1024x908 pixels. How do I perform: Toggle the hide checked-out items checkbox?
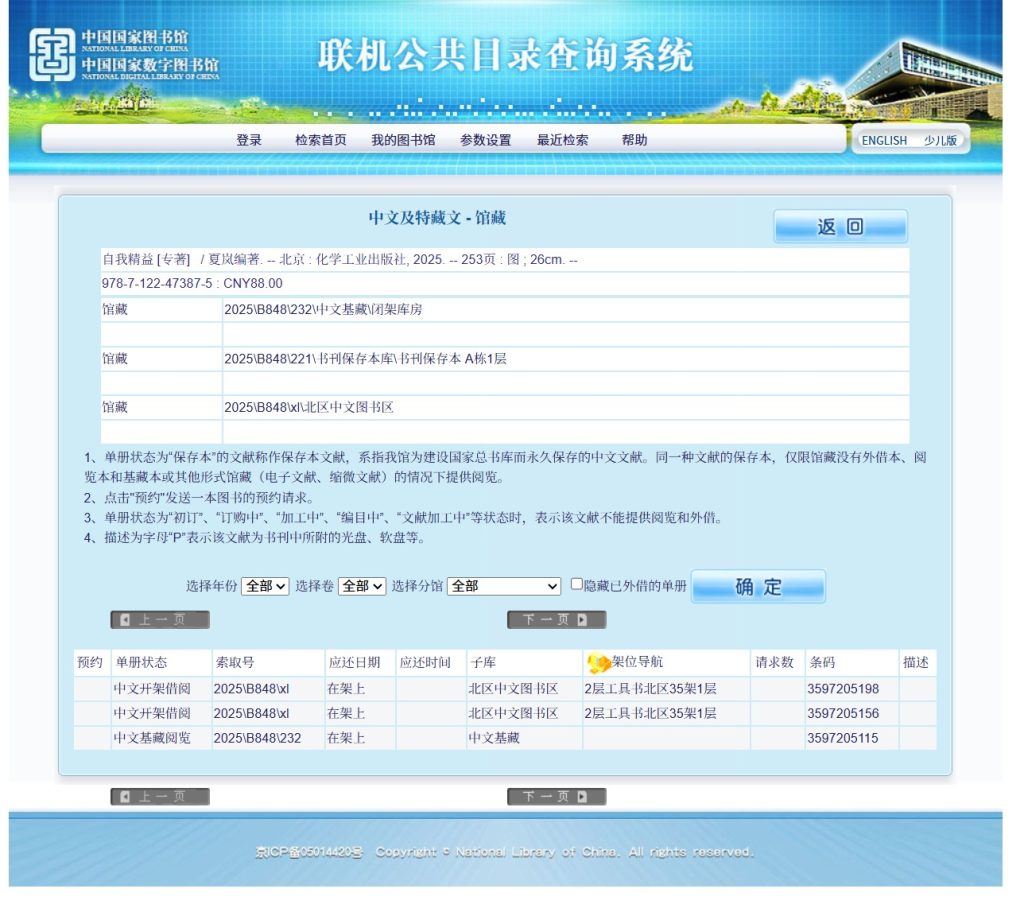[x=577, y=584]
